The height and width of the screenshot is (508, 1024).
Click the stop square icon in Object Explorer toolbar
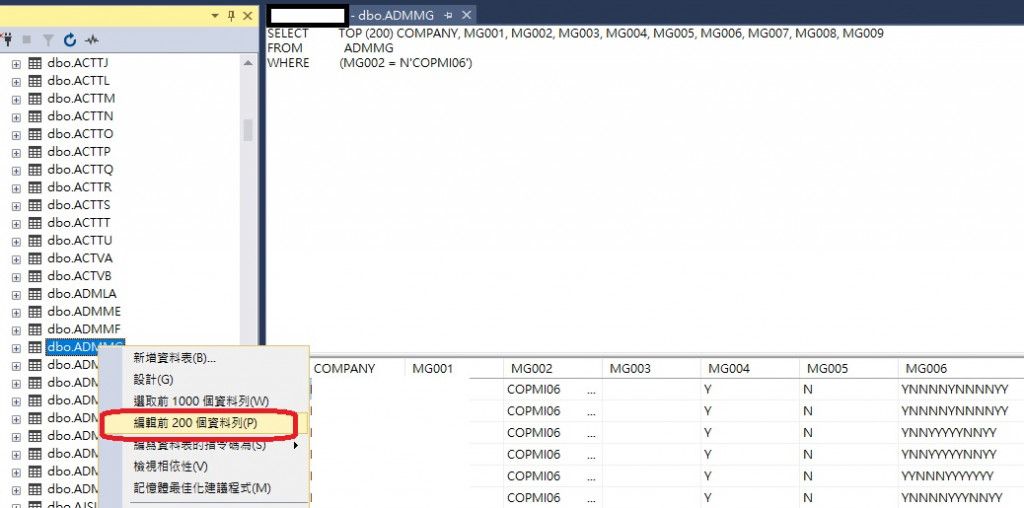[x=27, y=40]
